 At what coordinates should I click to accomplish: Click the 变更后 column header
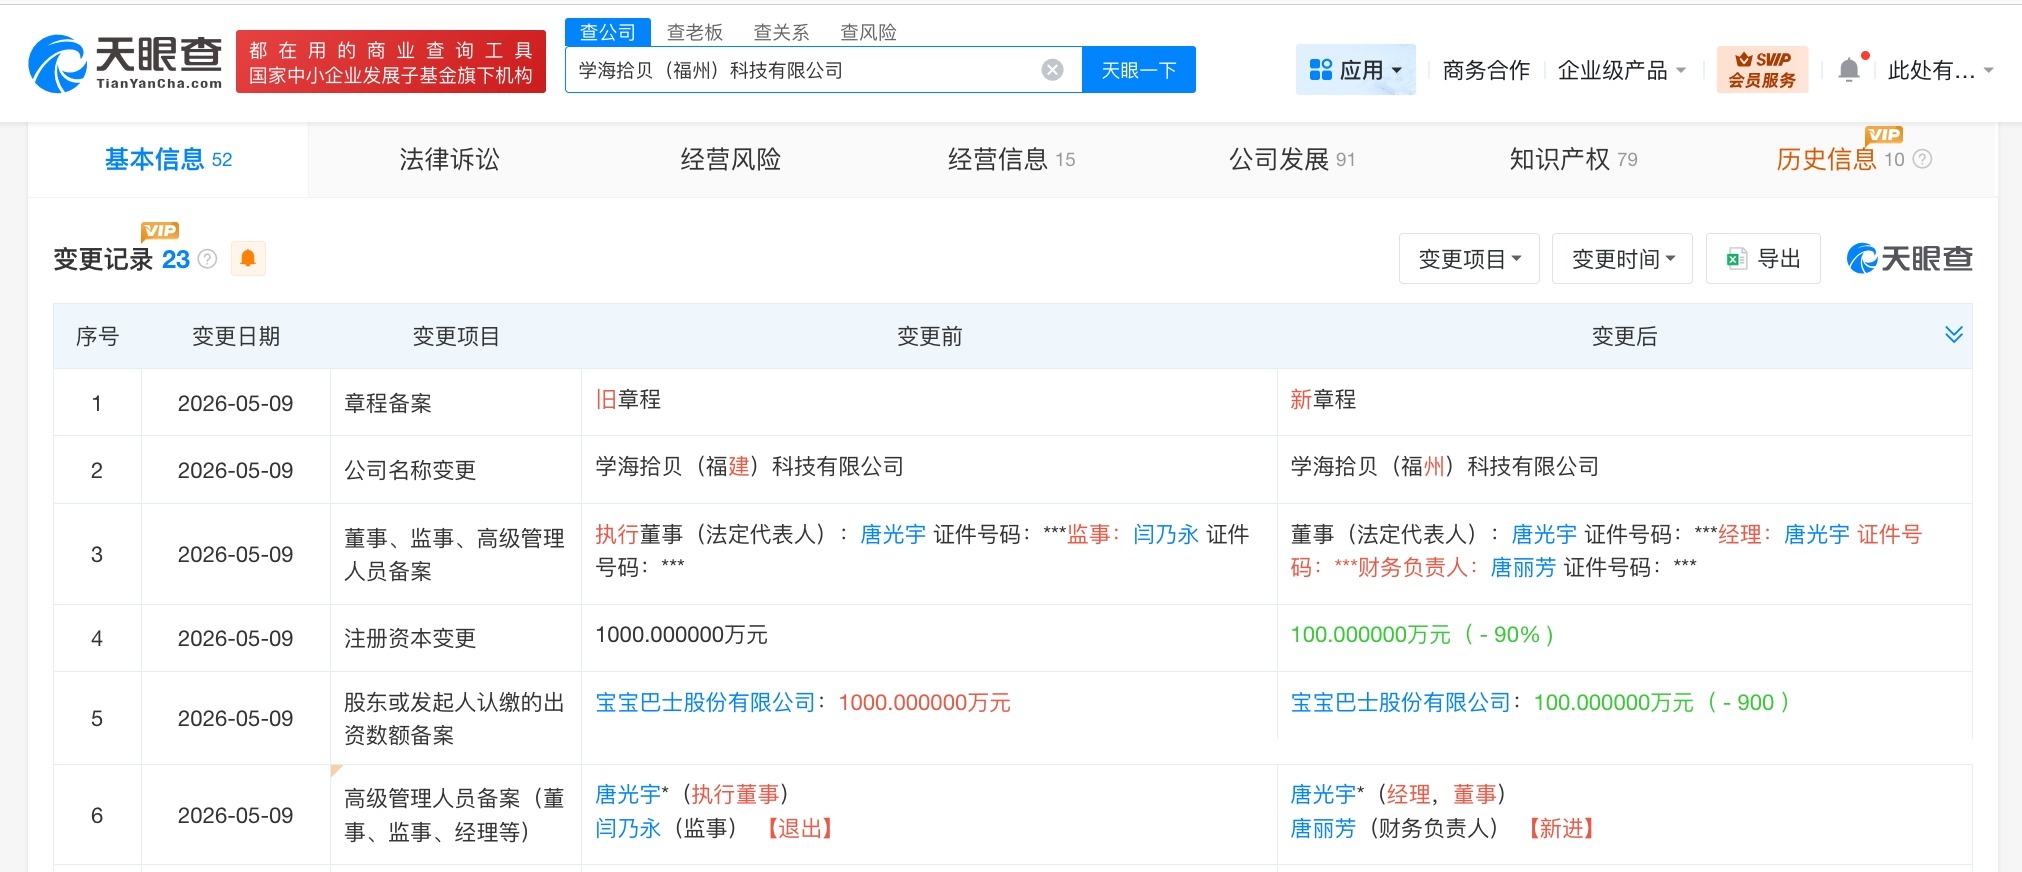1624,337
